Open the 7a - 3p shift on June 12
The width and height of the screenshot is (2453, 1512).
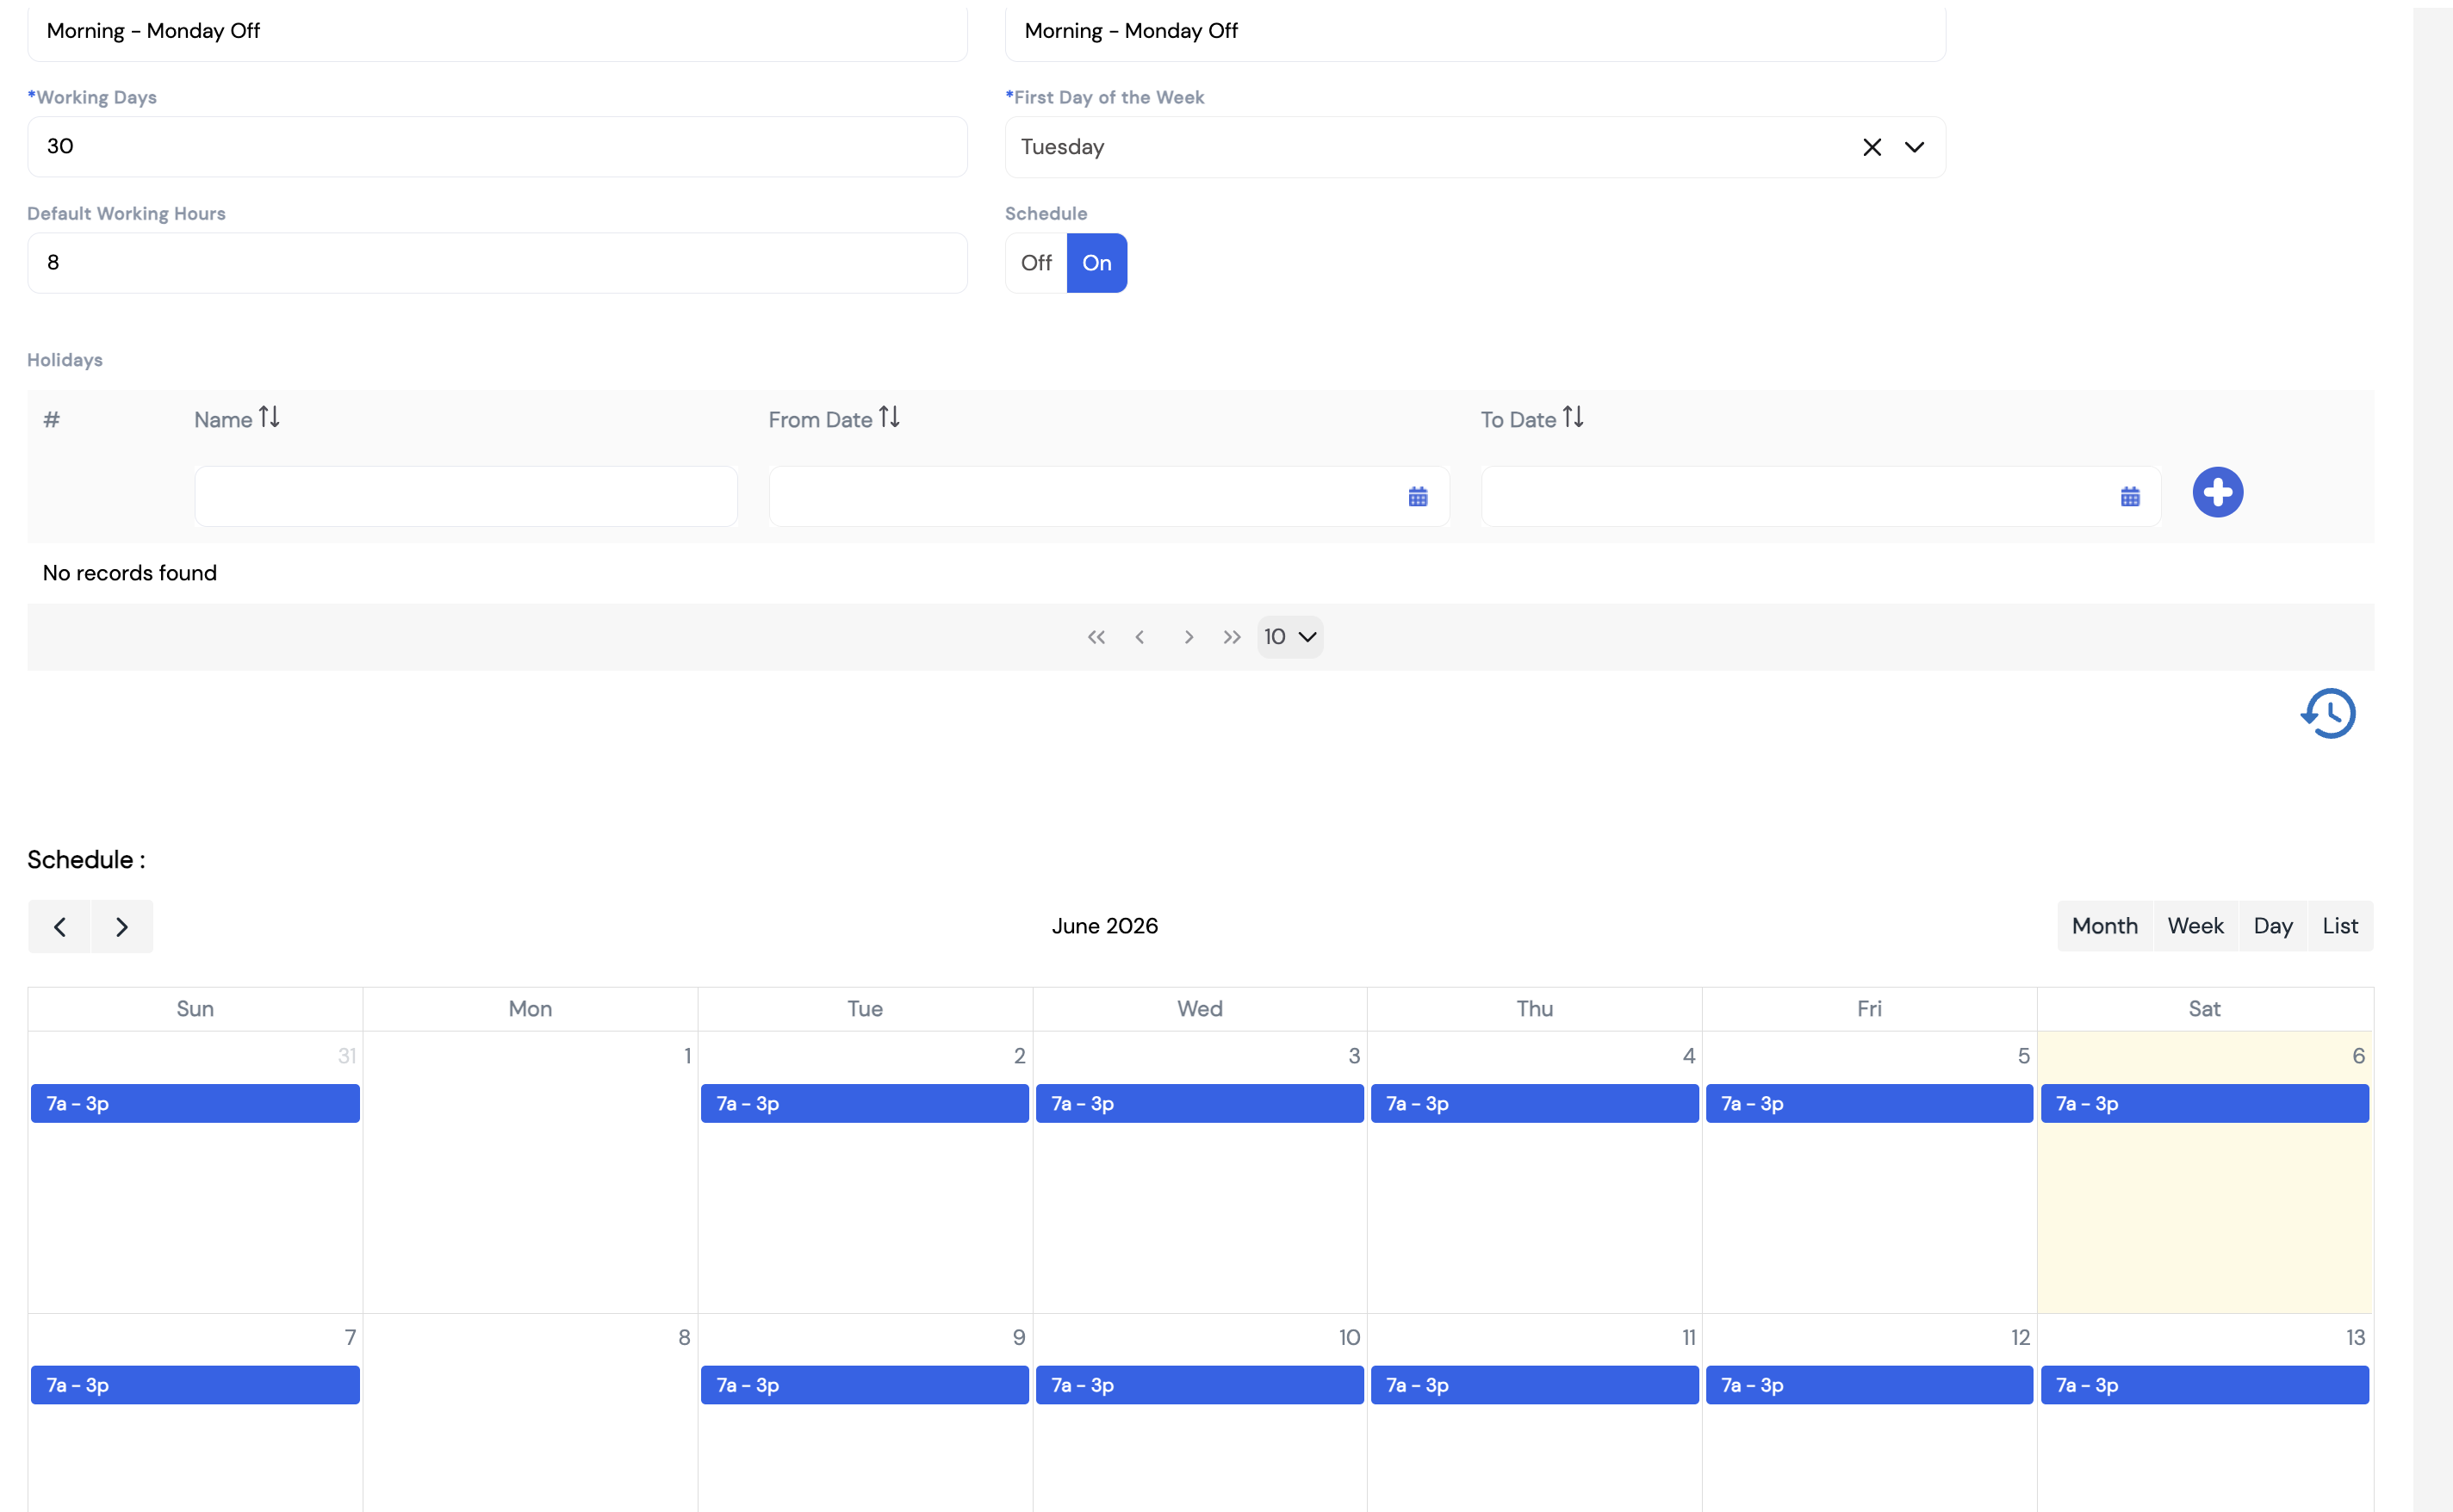pyautogui.click(x=1869, y=1385)
